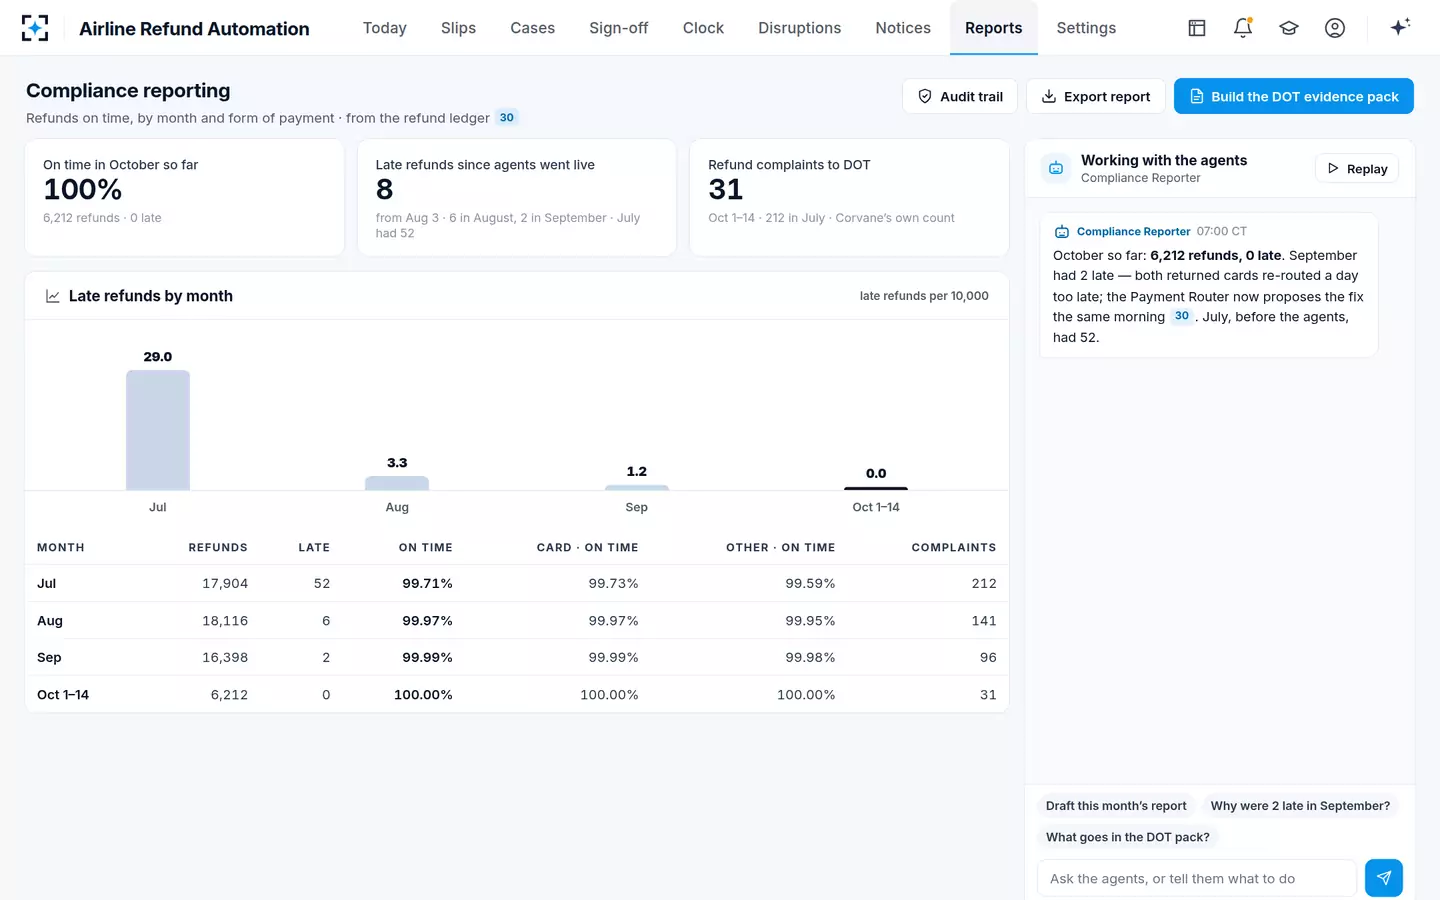Open the Cases tab
The height and width of the screenshot is (900, 1440).
click(533, 28)
